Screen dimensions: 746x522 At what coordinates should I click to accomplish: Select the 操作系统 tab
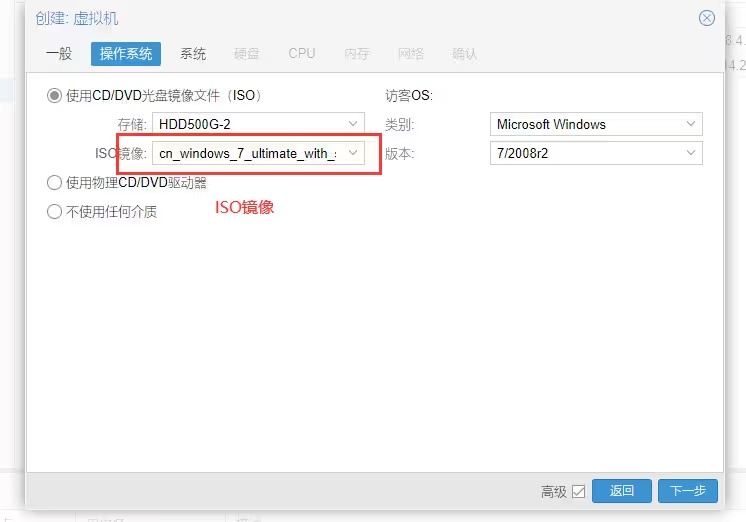126,54
